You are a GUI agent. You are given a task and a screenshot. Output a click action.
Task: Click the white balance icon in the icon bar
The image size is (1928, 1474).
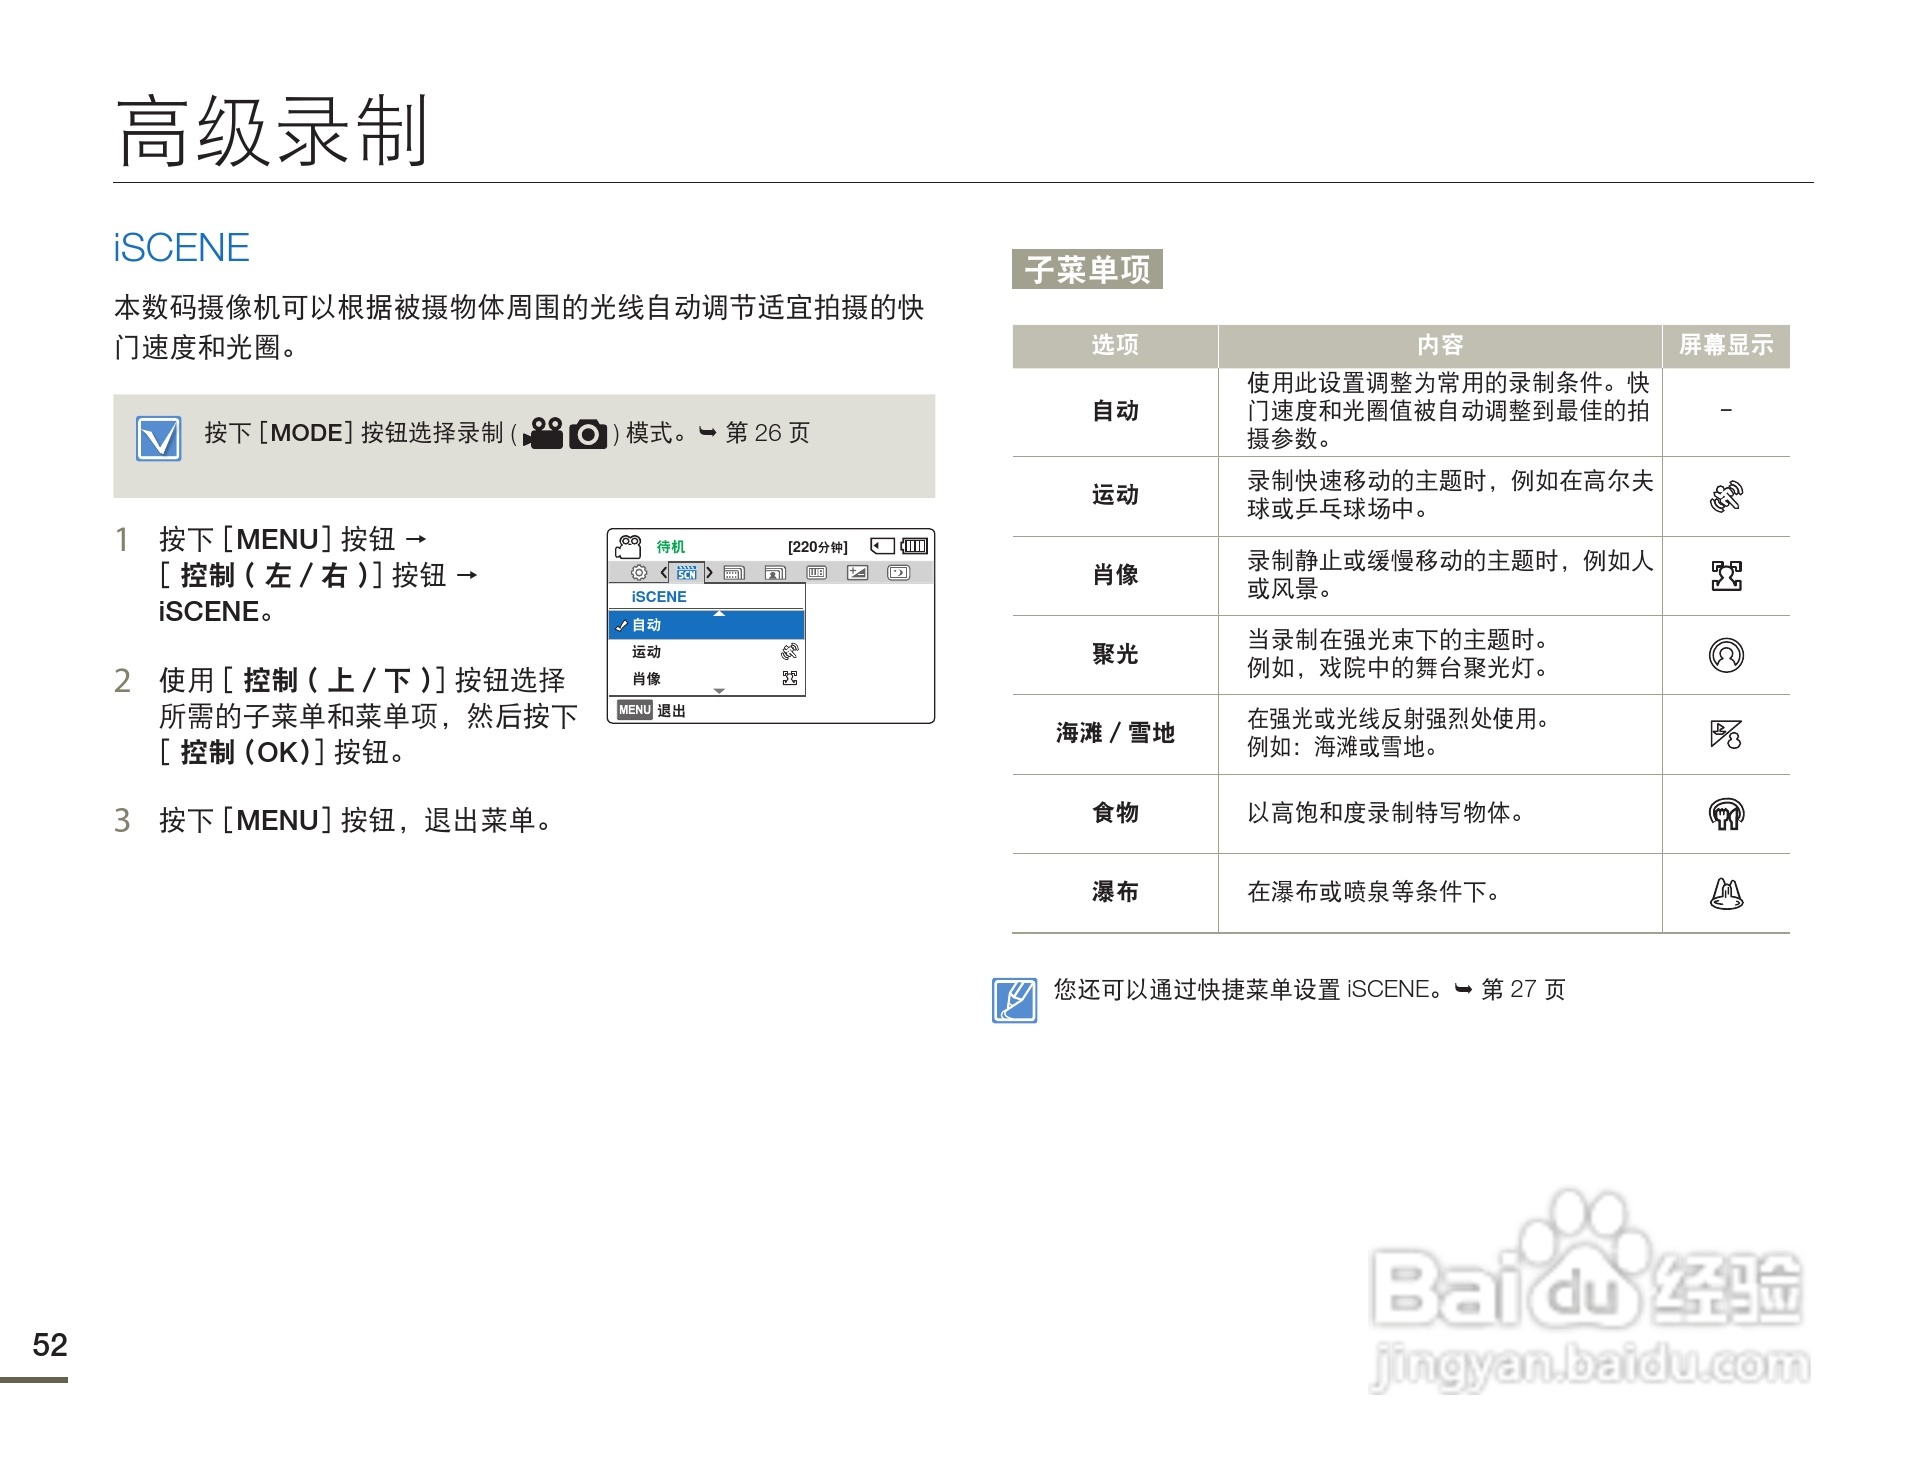pos(816,573)
